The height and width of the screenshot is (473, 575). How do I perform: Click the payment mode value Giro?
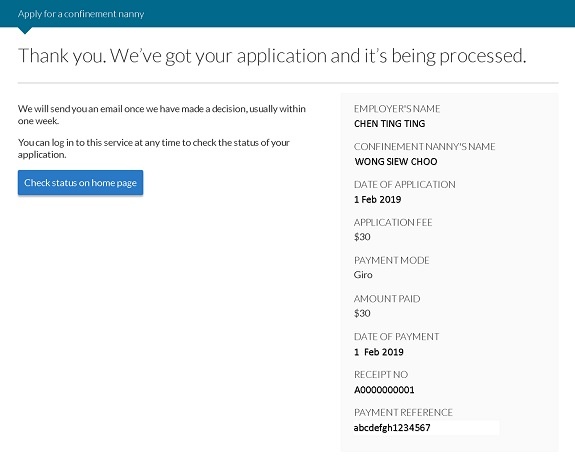(363, 275)
